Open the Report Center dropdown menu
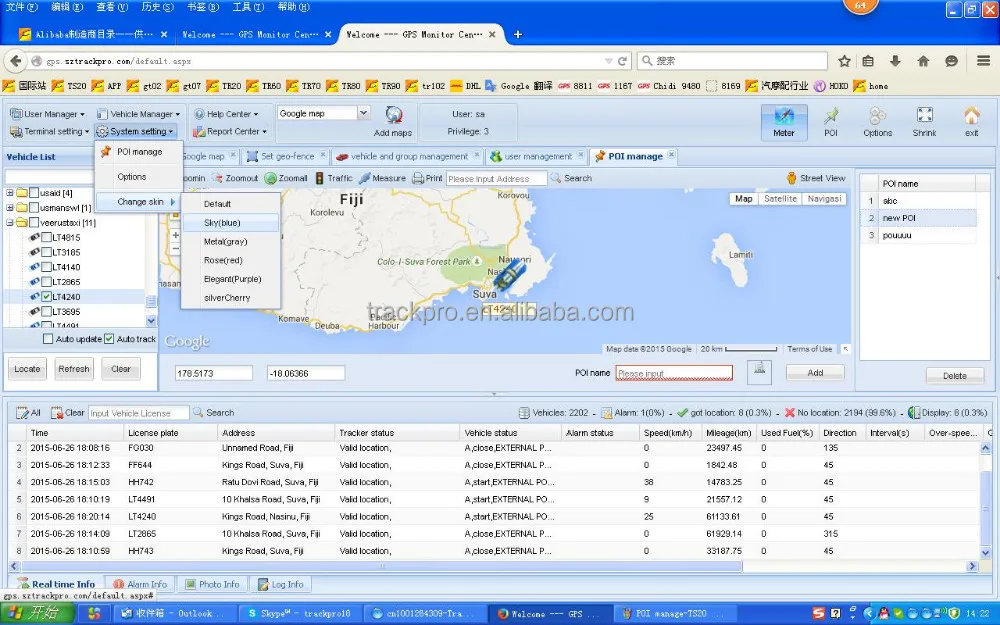Viewport: 1000px width, 625px height. pos(231,131)
